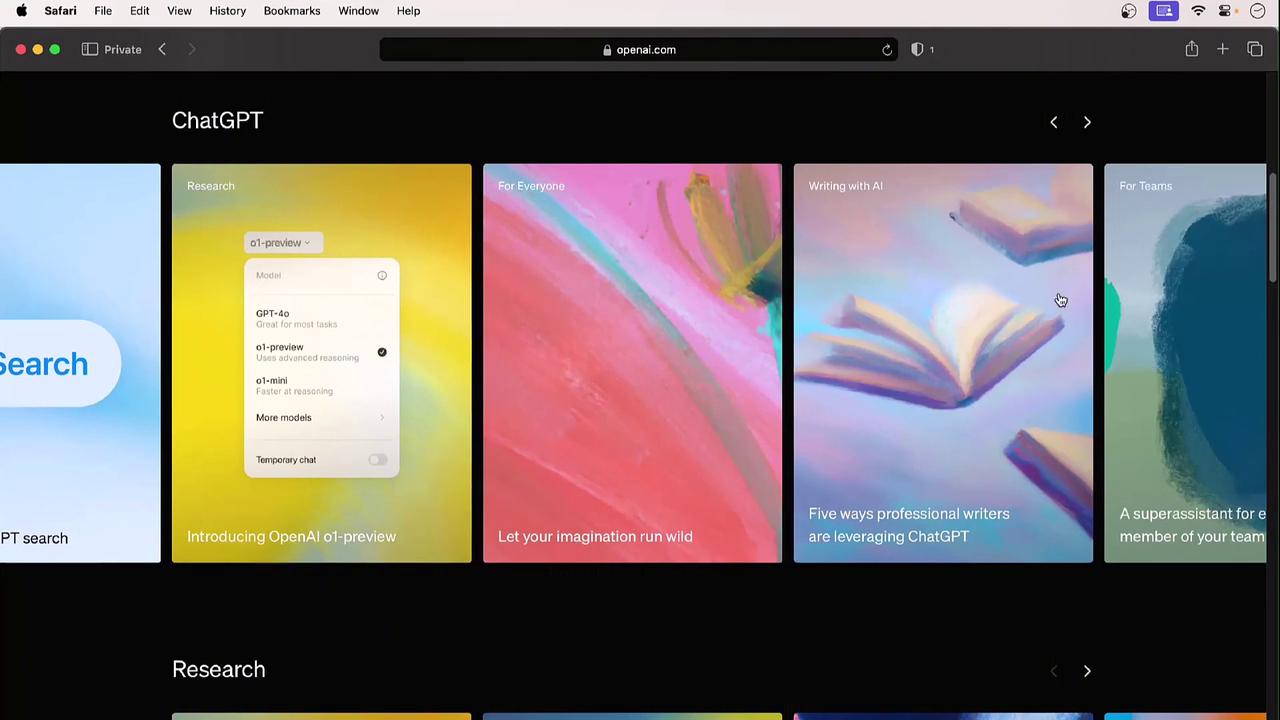
Task: Open a new tab with plus icon
Action: [1222, 49]
